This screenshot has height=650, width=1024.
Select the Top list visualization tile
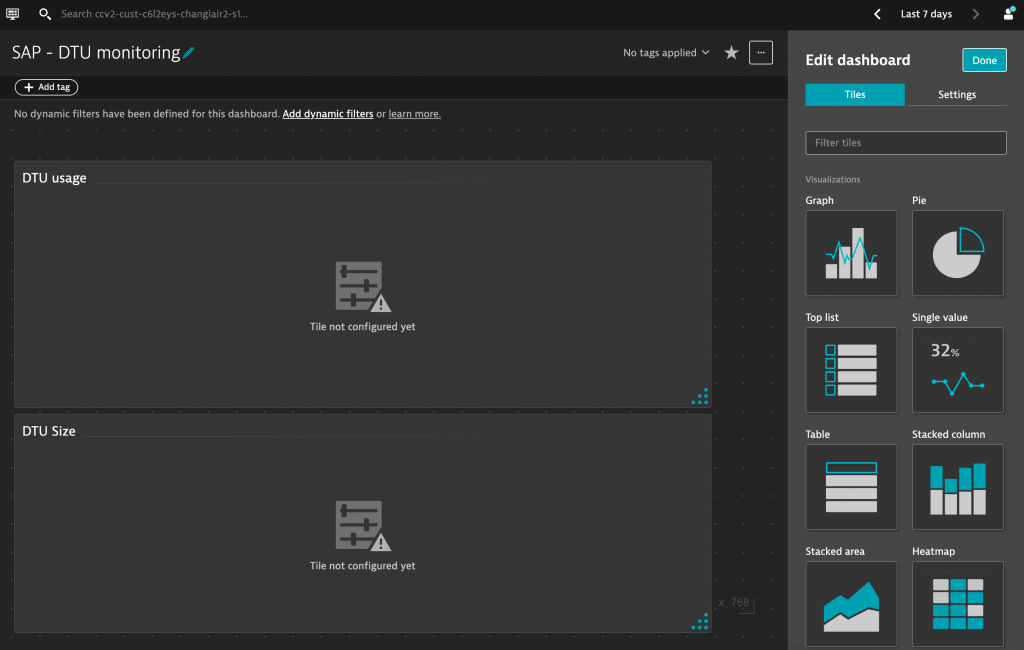851,370
